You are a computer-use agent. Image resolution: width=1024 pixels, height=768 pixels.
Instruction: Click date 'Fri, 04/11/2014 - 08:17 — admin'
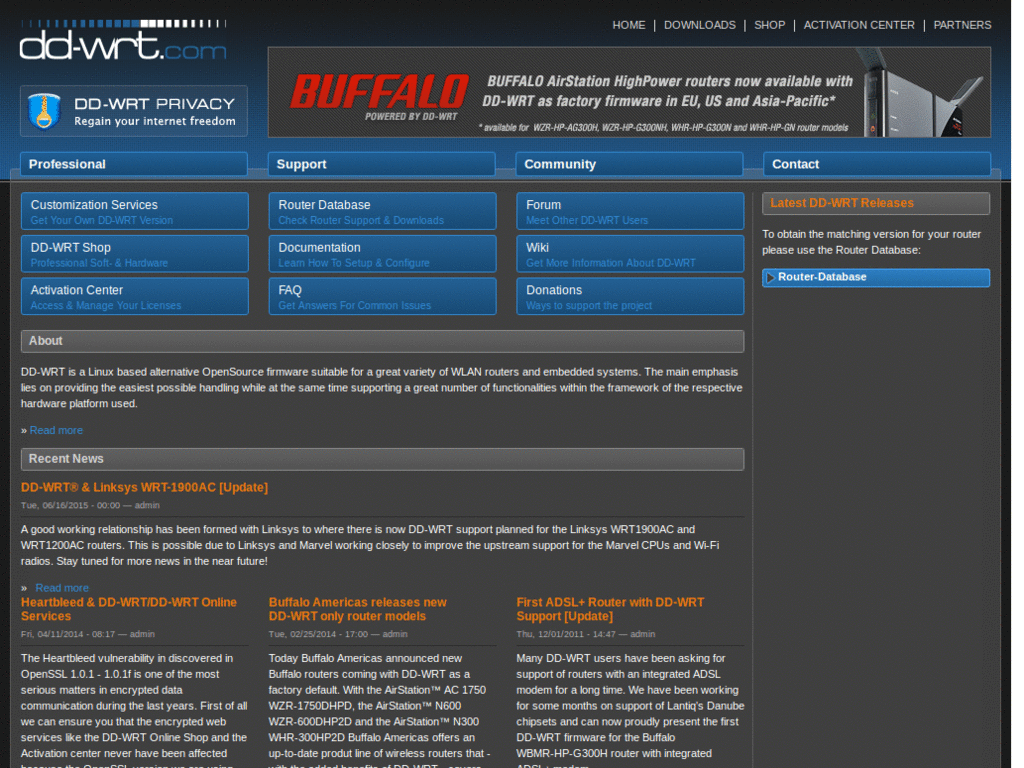88,634
